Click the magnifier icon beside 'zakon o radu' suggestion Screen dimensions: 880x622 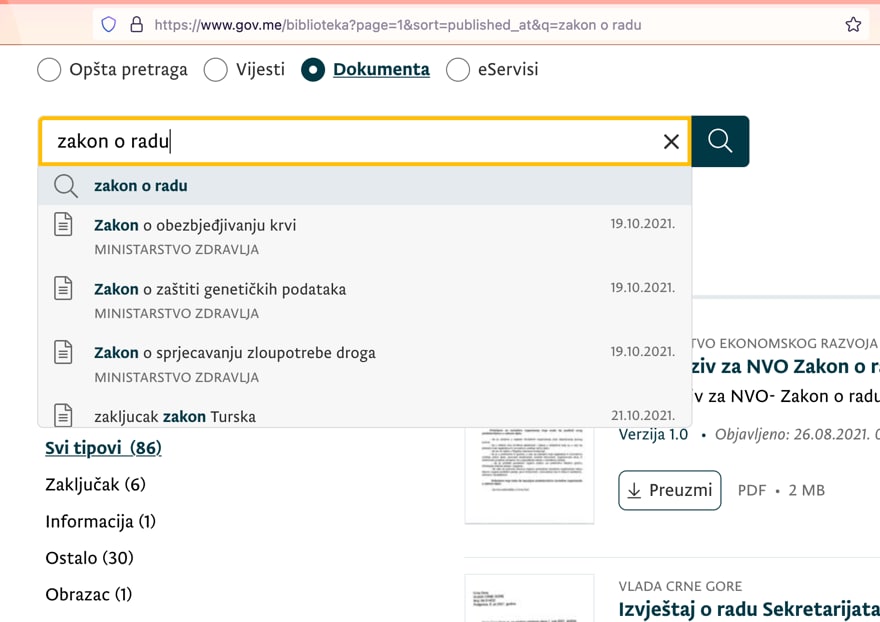(x=66, y=186)
